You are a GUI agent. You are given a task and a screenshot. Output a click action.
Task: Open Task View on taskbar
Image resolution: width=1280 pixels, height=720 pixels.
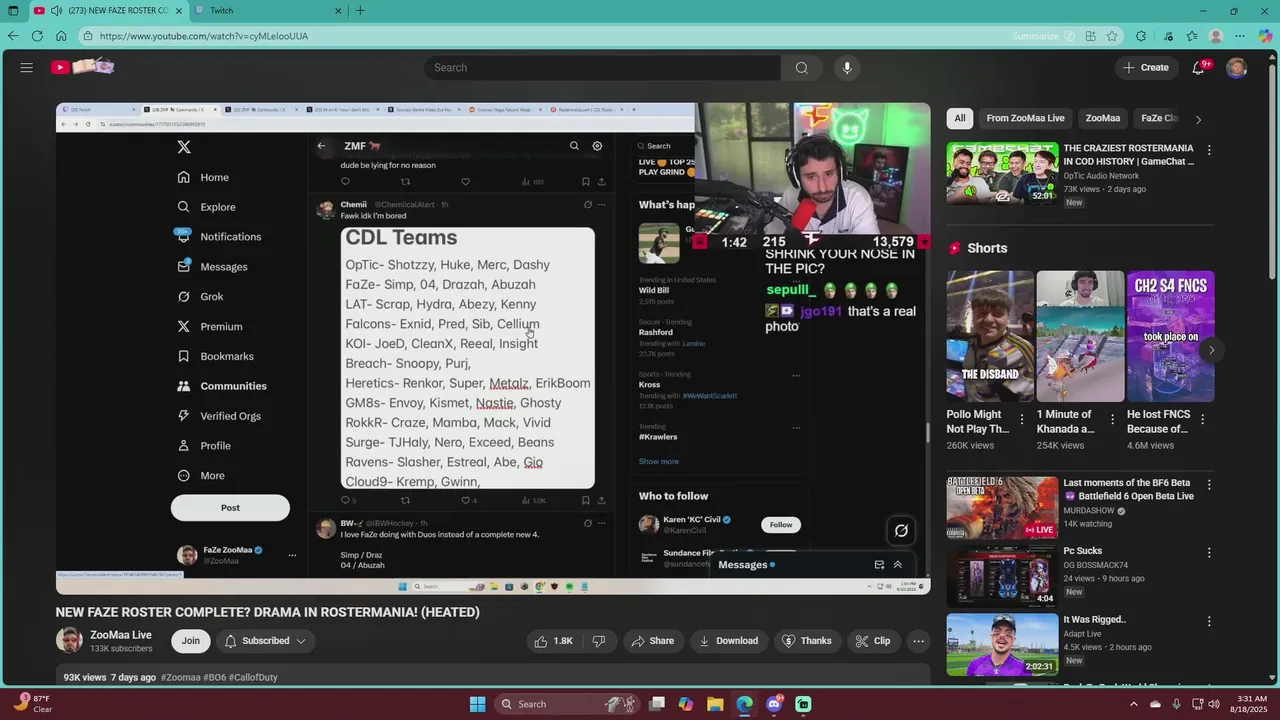pos(657,704)
